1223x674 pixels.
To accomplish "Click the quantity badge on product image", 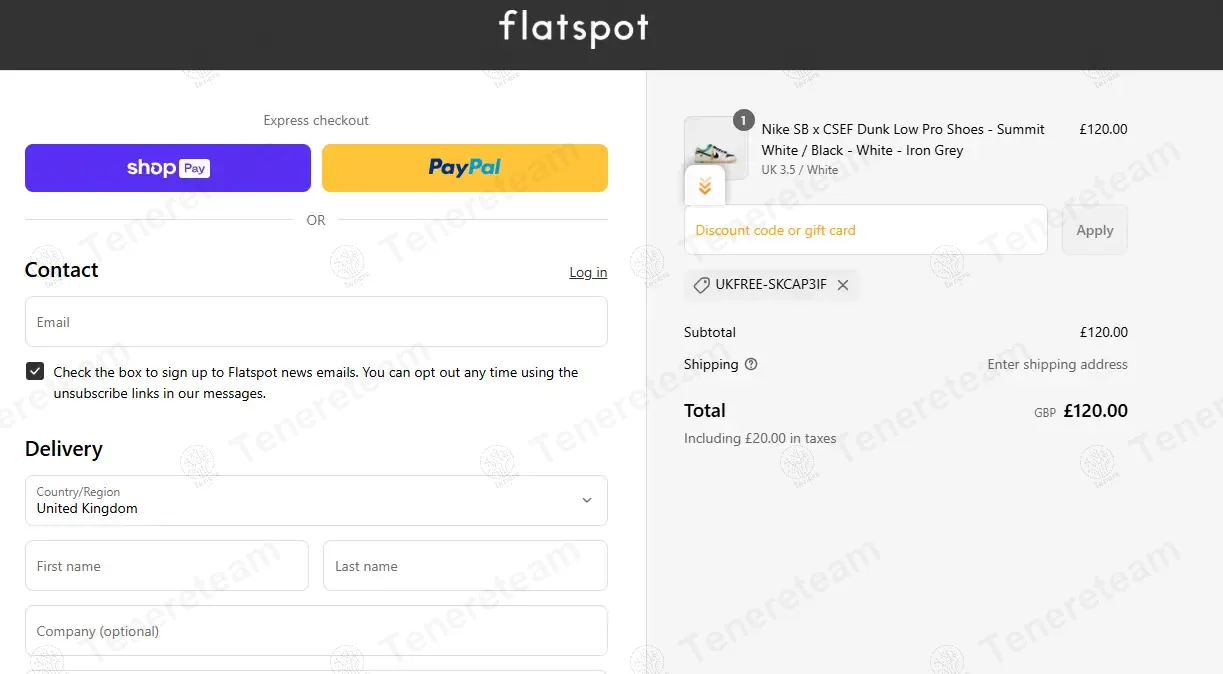I will click(743, 120).
